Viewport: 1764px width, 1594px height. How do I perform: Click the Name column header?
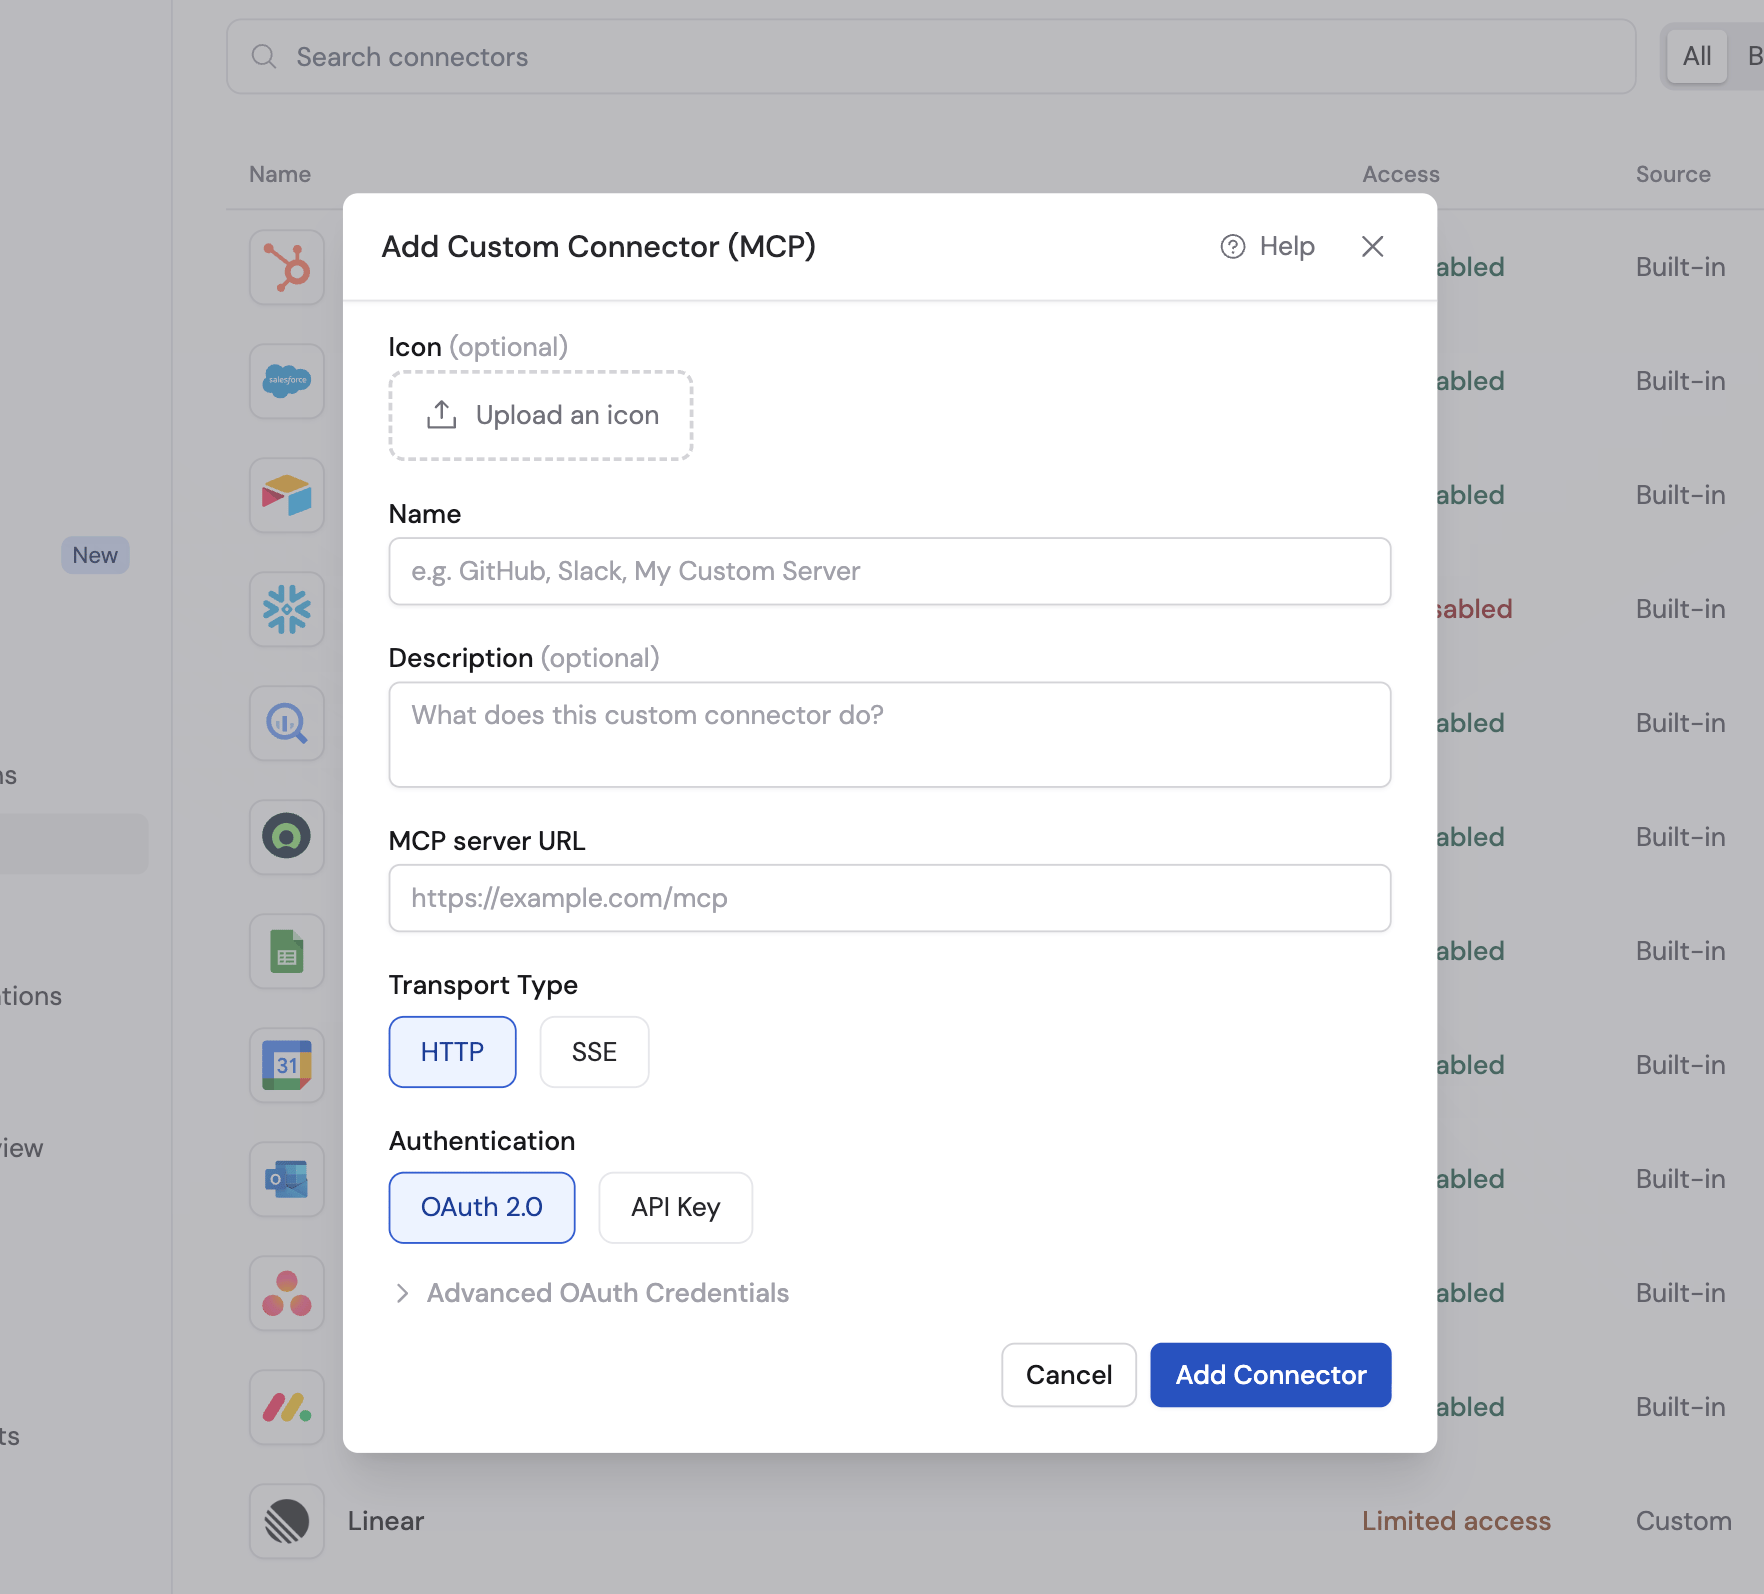(280, 174)
